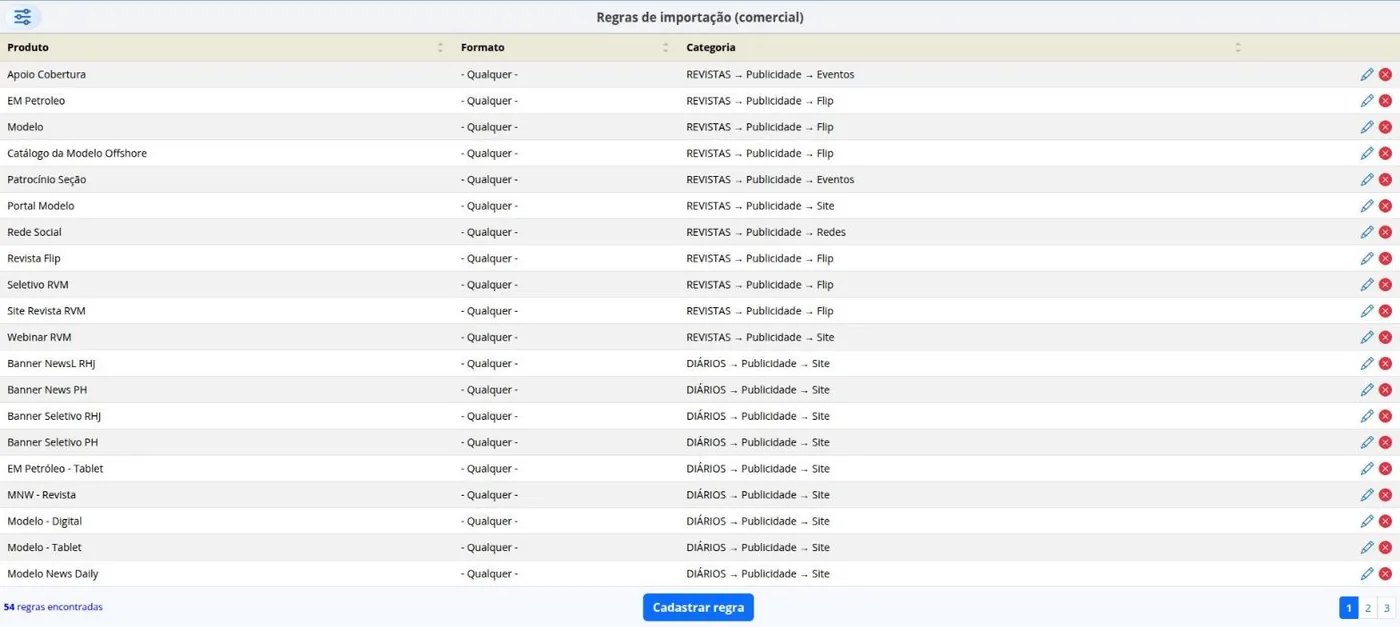Delete the EM Petroleo rule
This screenshot has height=627, width=1400.
pos(1385,100)
